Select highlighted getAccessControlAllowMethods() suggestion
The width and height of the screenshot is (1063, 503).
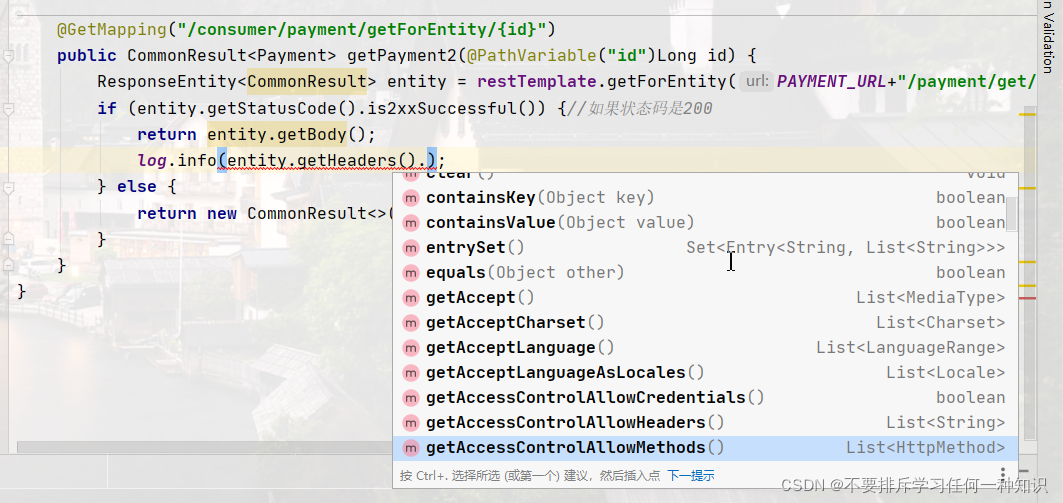705,448
